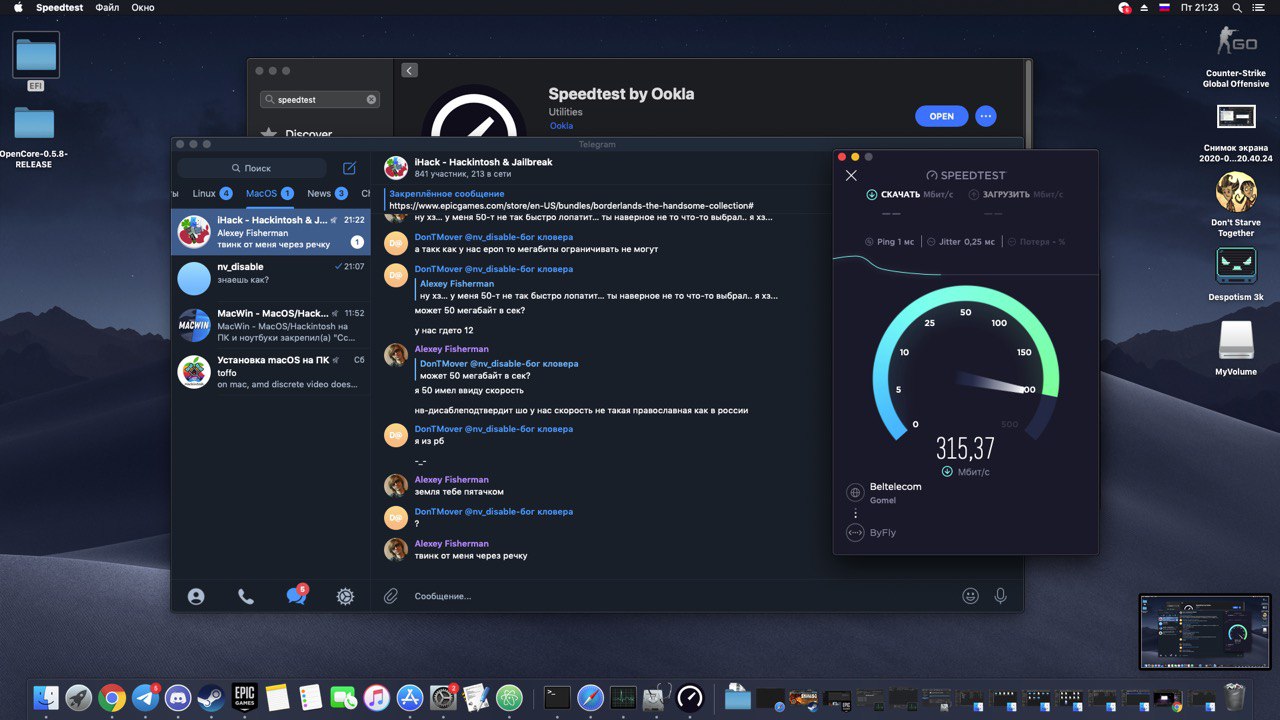
Task: Click the Сообщение message input field
Action: click(x=680, y=596)
